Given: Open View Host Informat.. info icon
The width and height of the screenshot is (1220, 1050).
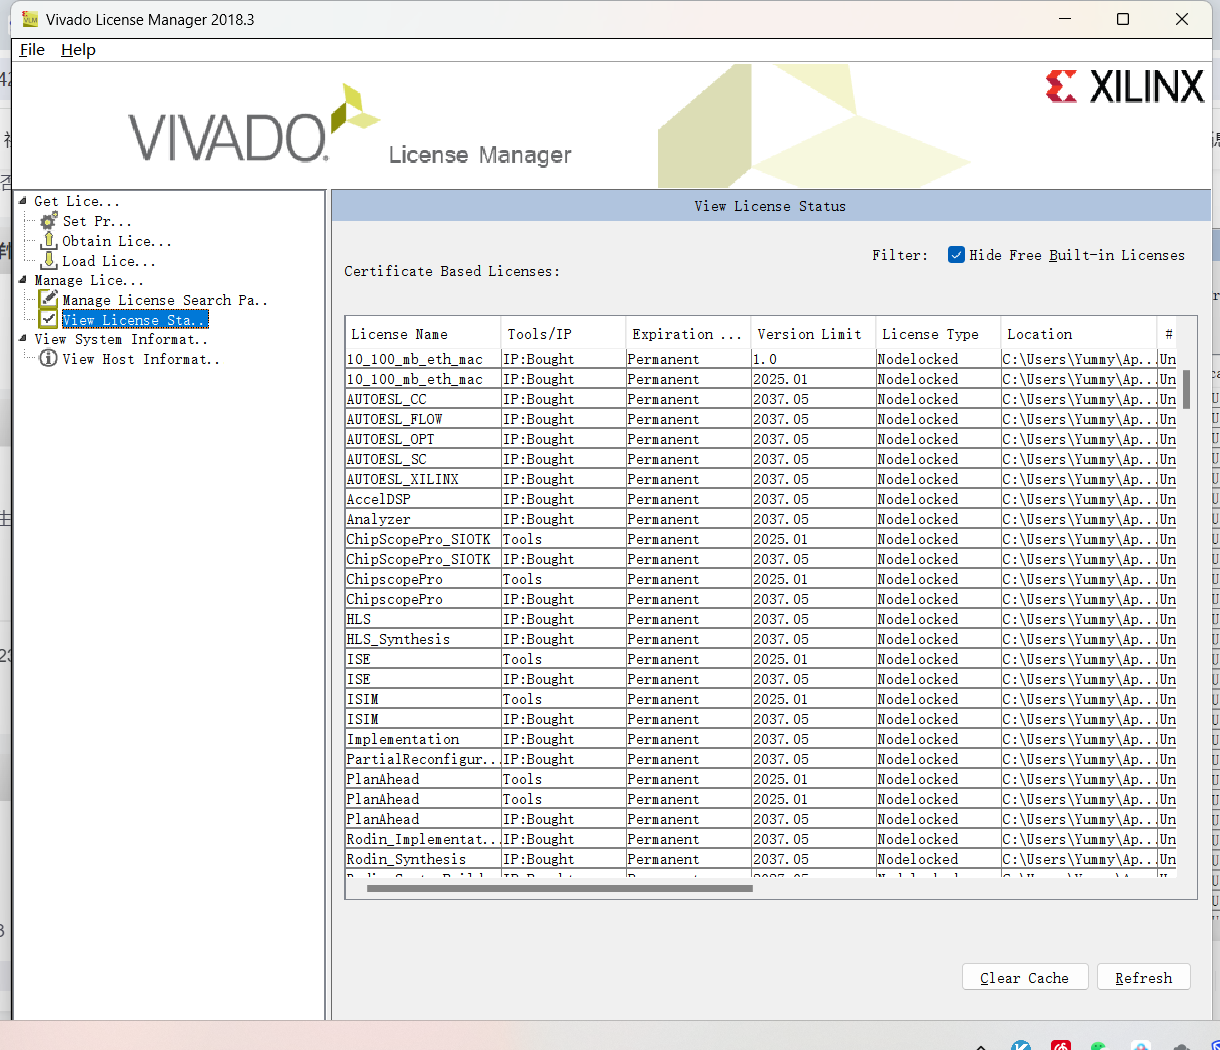Looking at the screenshot, I should pos(48,358).
